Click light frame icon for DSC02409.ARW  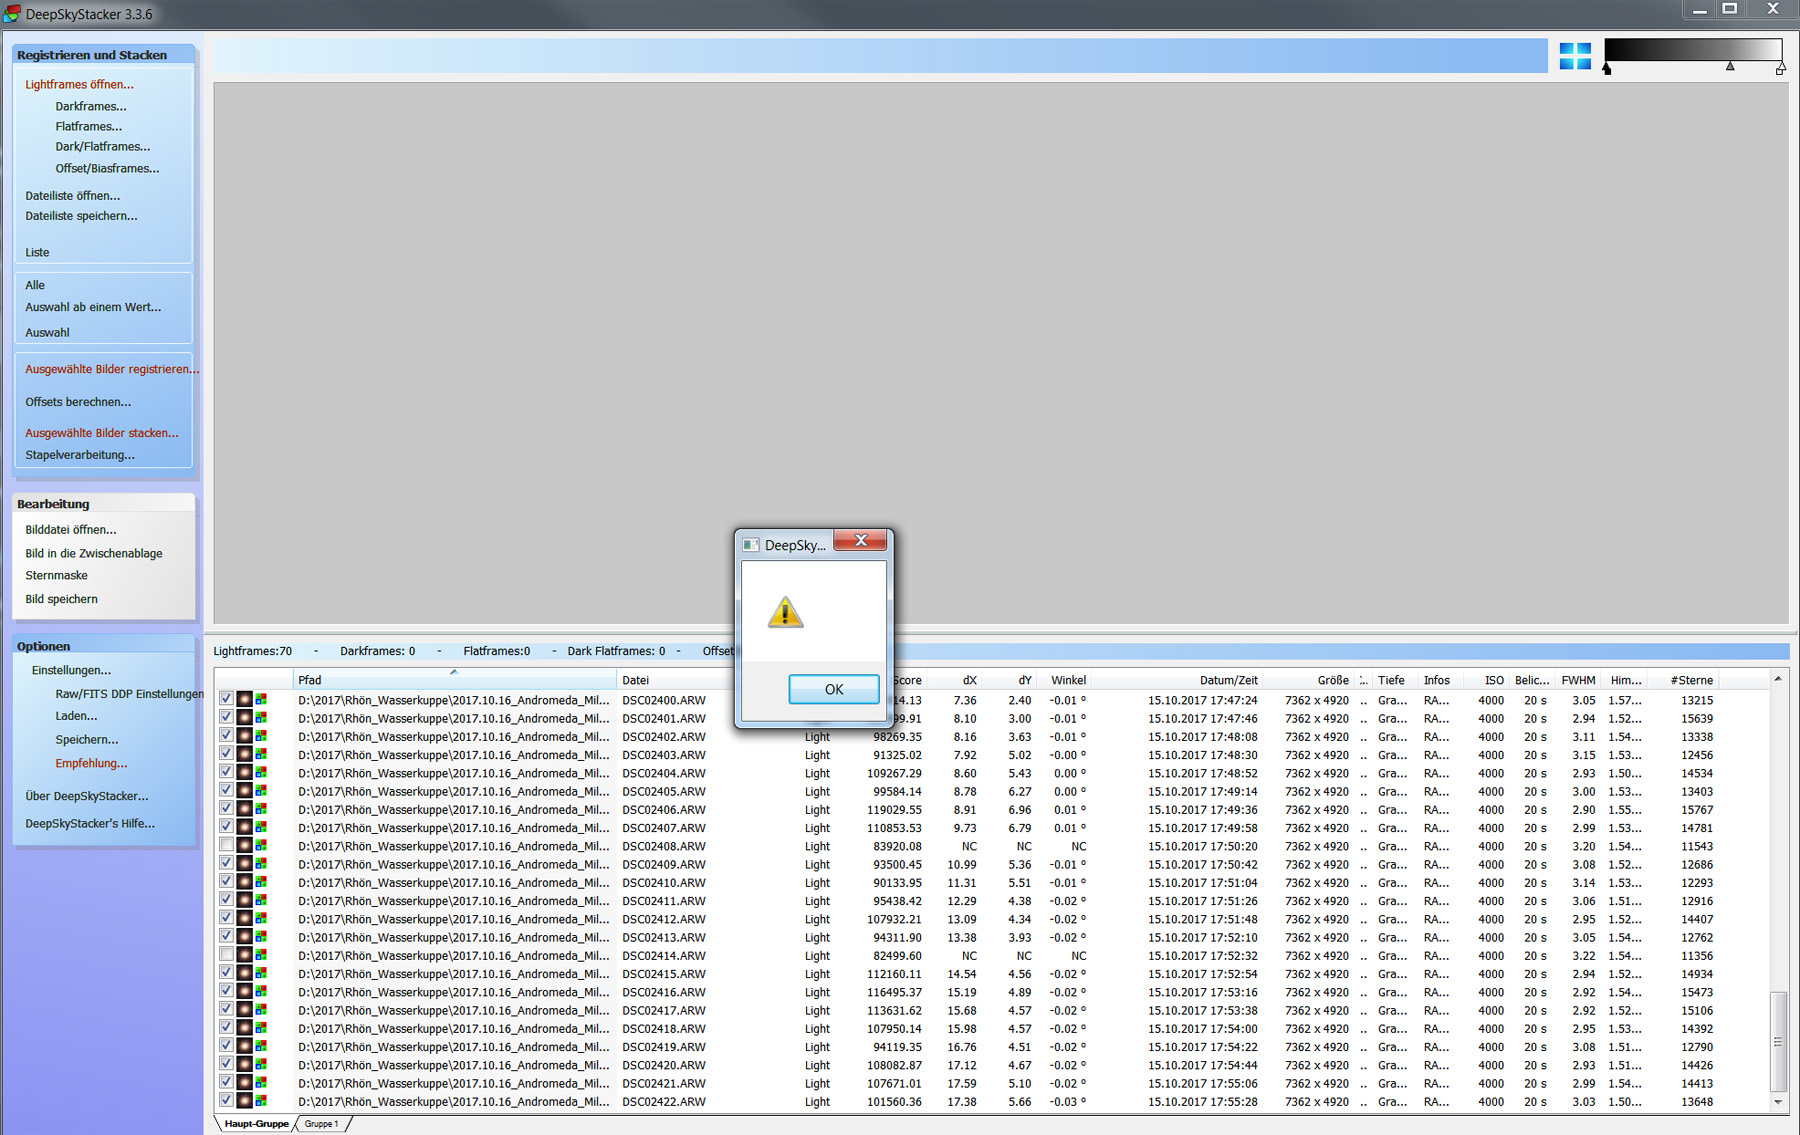point(244,864)
